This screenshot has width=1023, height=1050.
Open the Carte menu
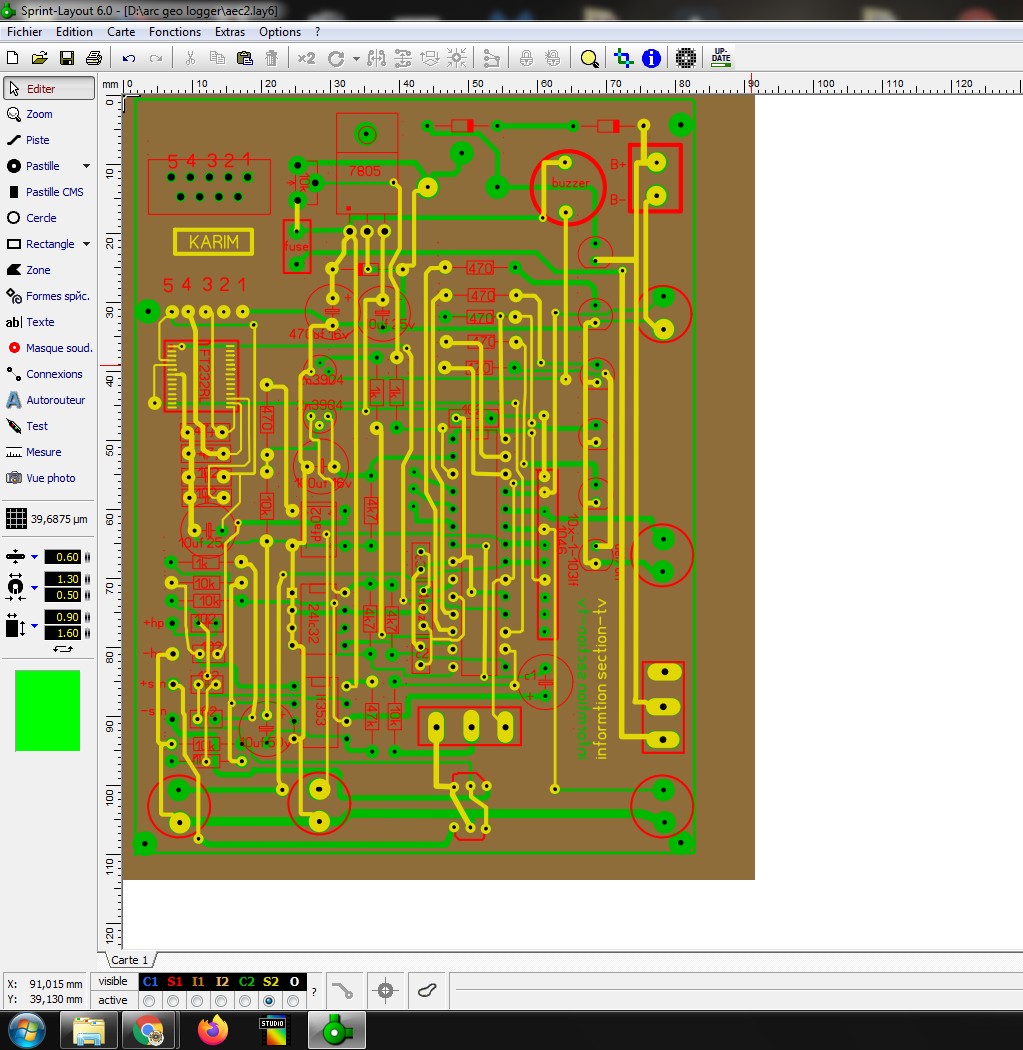pos(121,31)
